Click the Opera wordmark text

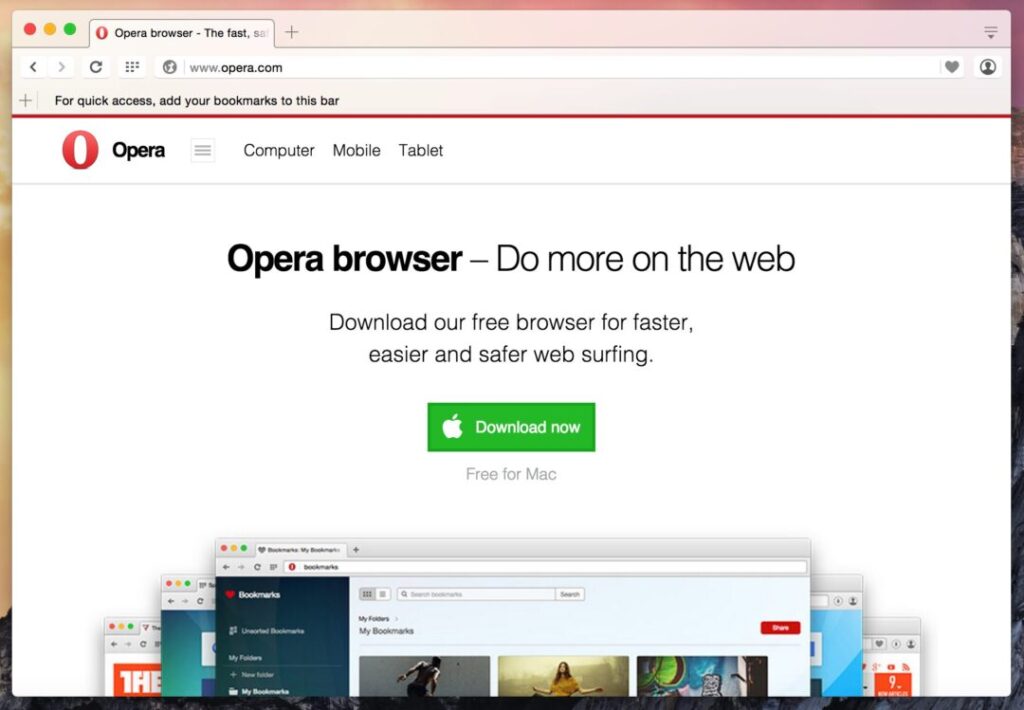click(x=138, y=150)
